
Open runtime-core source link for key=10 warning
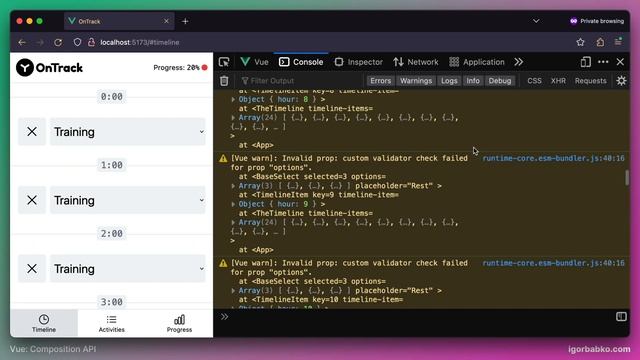tap(553, 263)
